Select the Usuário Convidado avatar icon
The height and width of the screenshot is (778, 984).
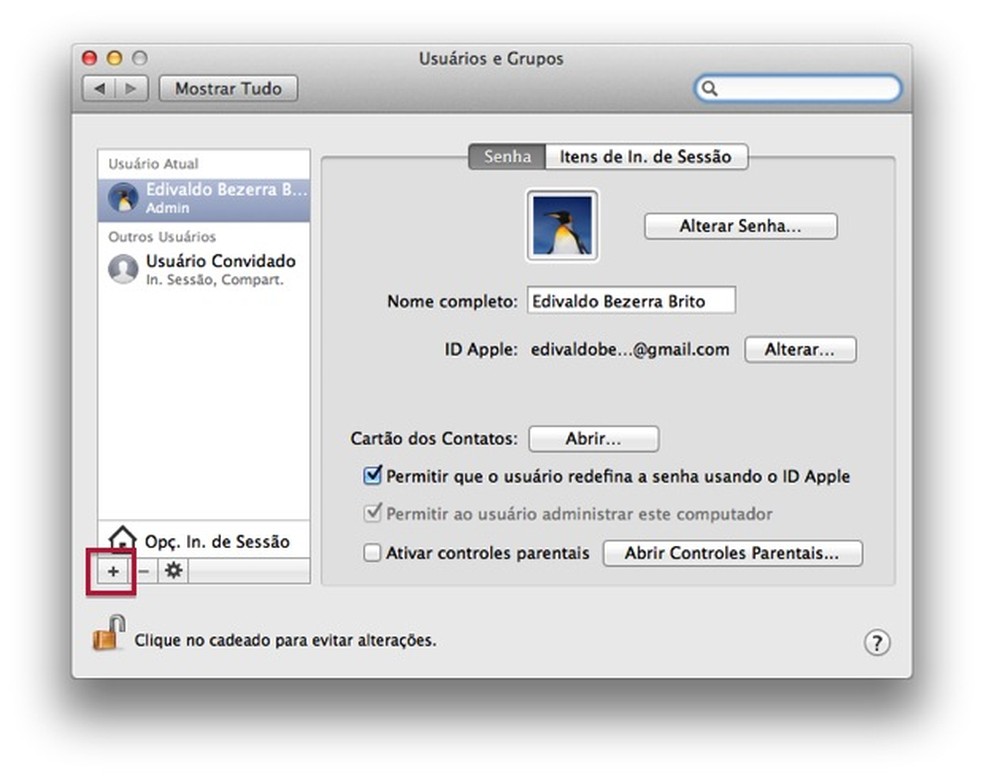pos(123,269)
